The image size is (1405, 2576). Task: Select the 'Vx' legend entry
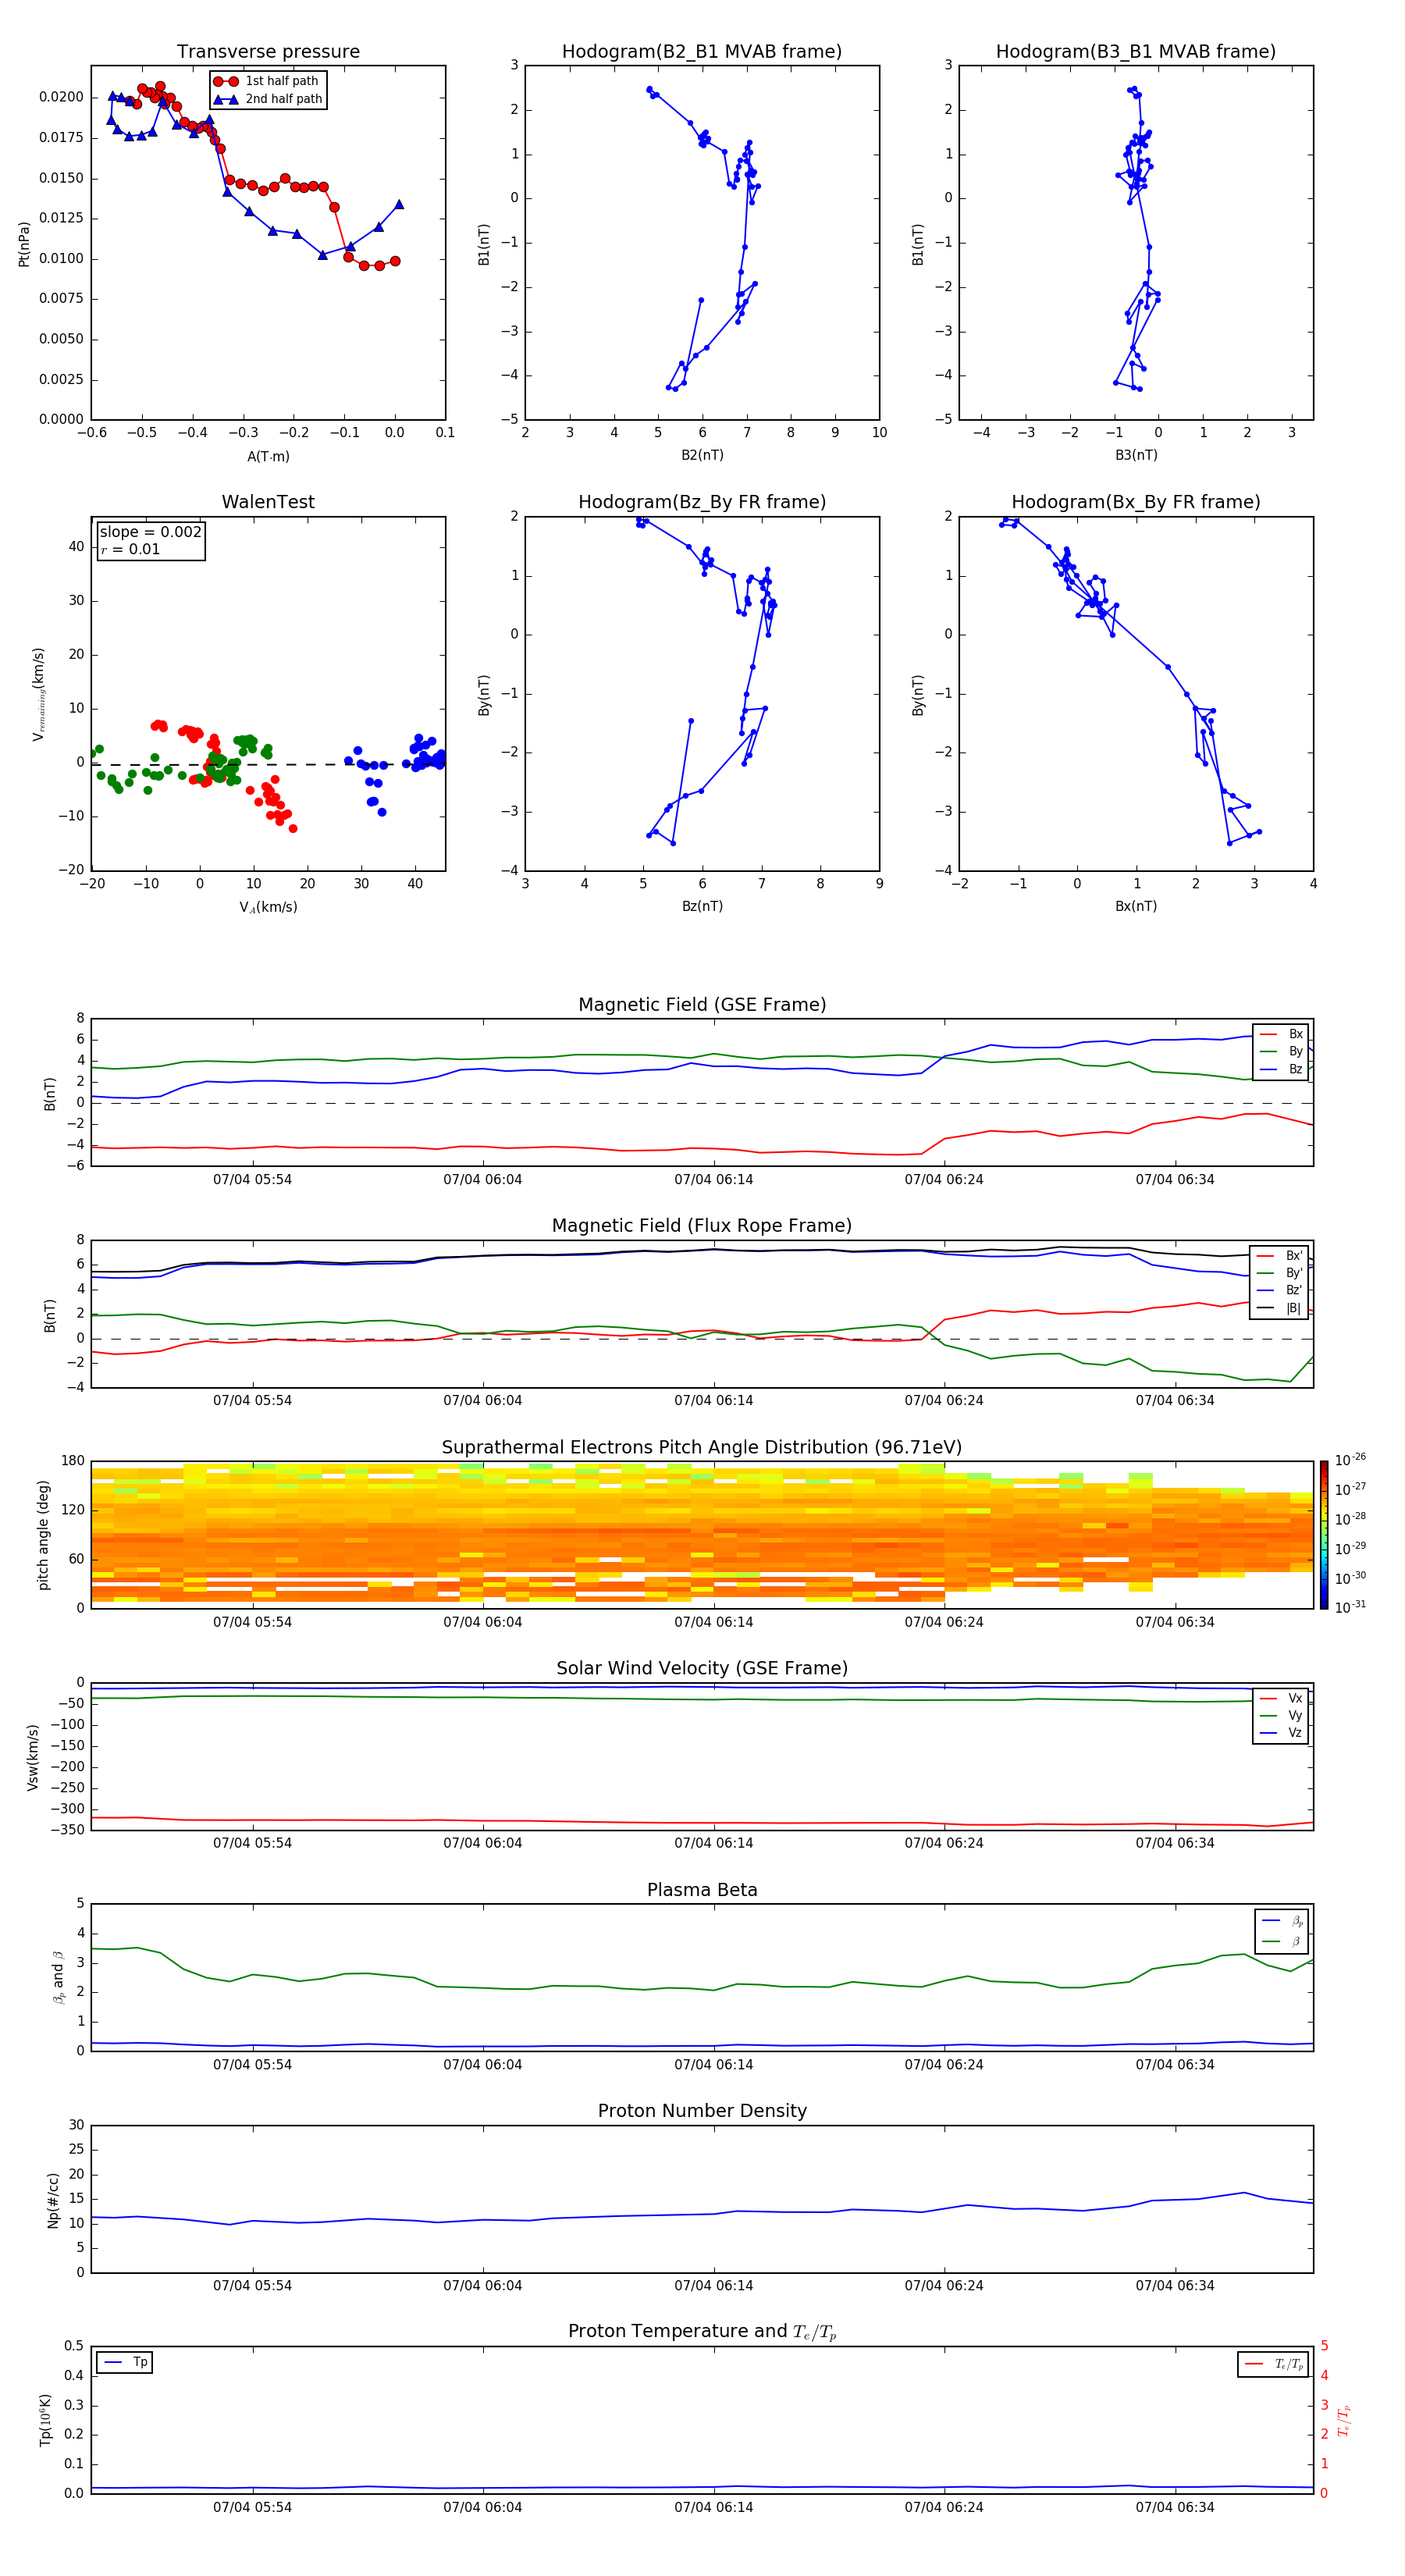pos(1281,1698)
